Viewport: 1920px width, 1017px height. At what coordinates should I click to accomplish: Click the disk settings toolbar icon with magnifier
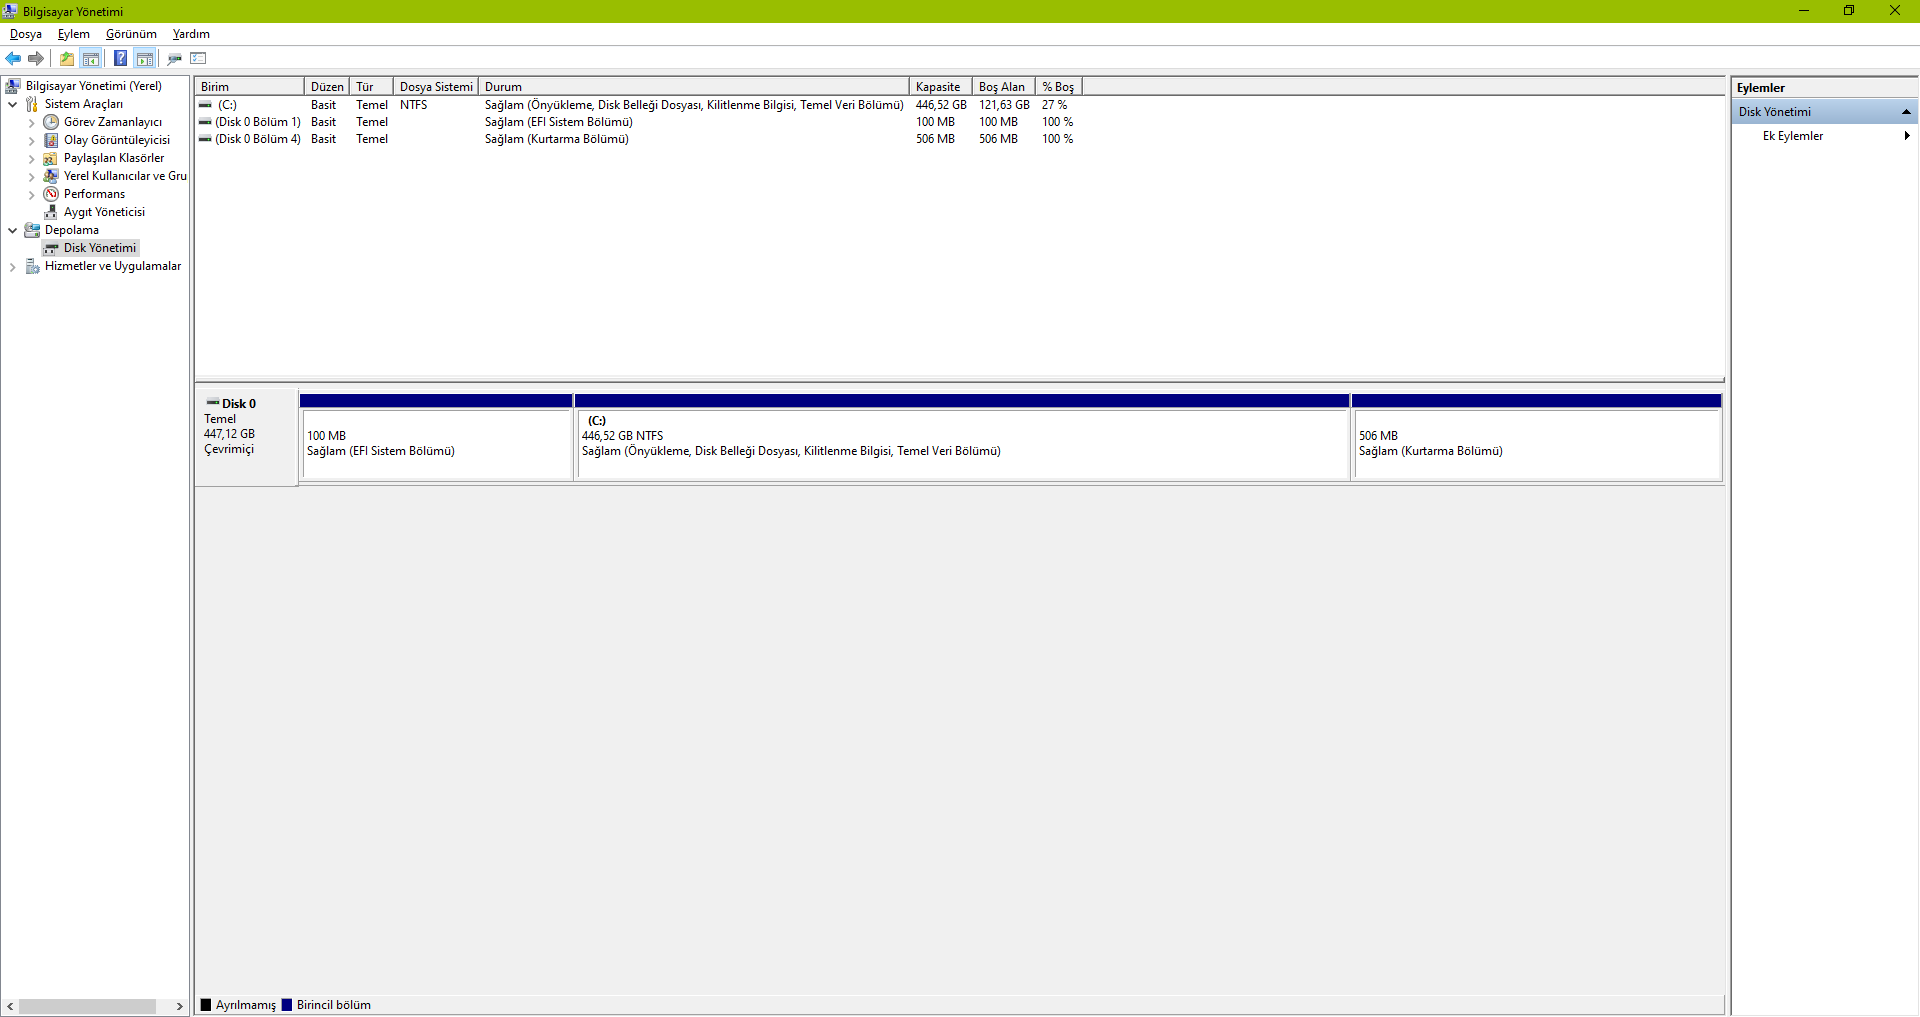point(175,58)
